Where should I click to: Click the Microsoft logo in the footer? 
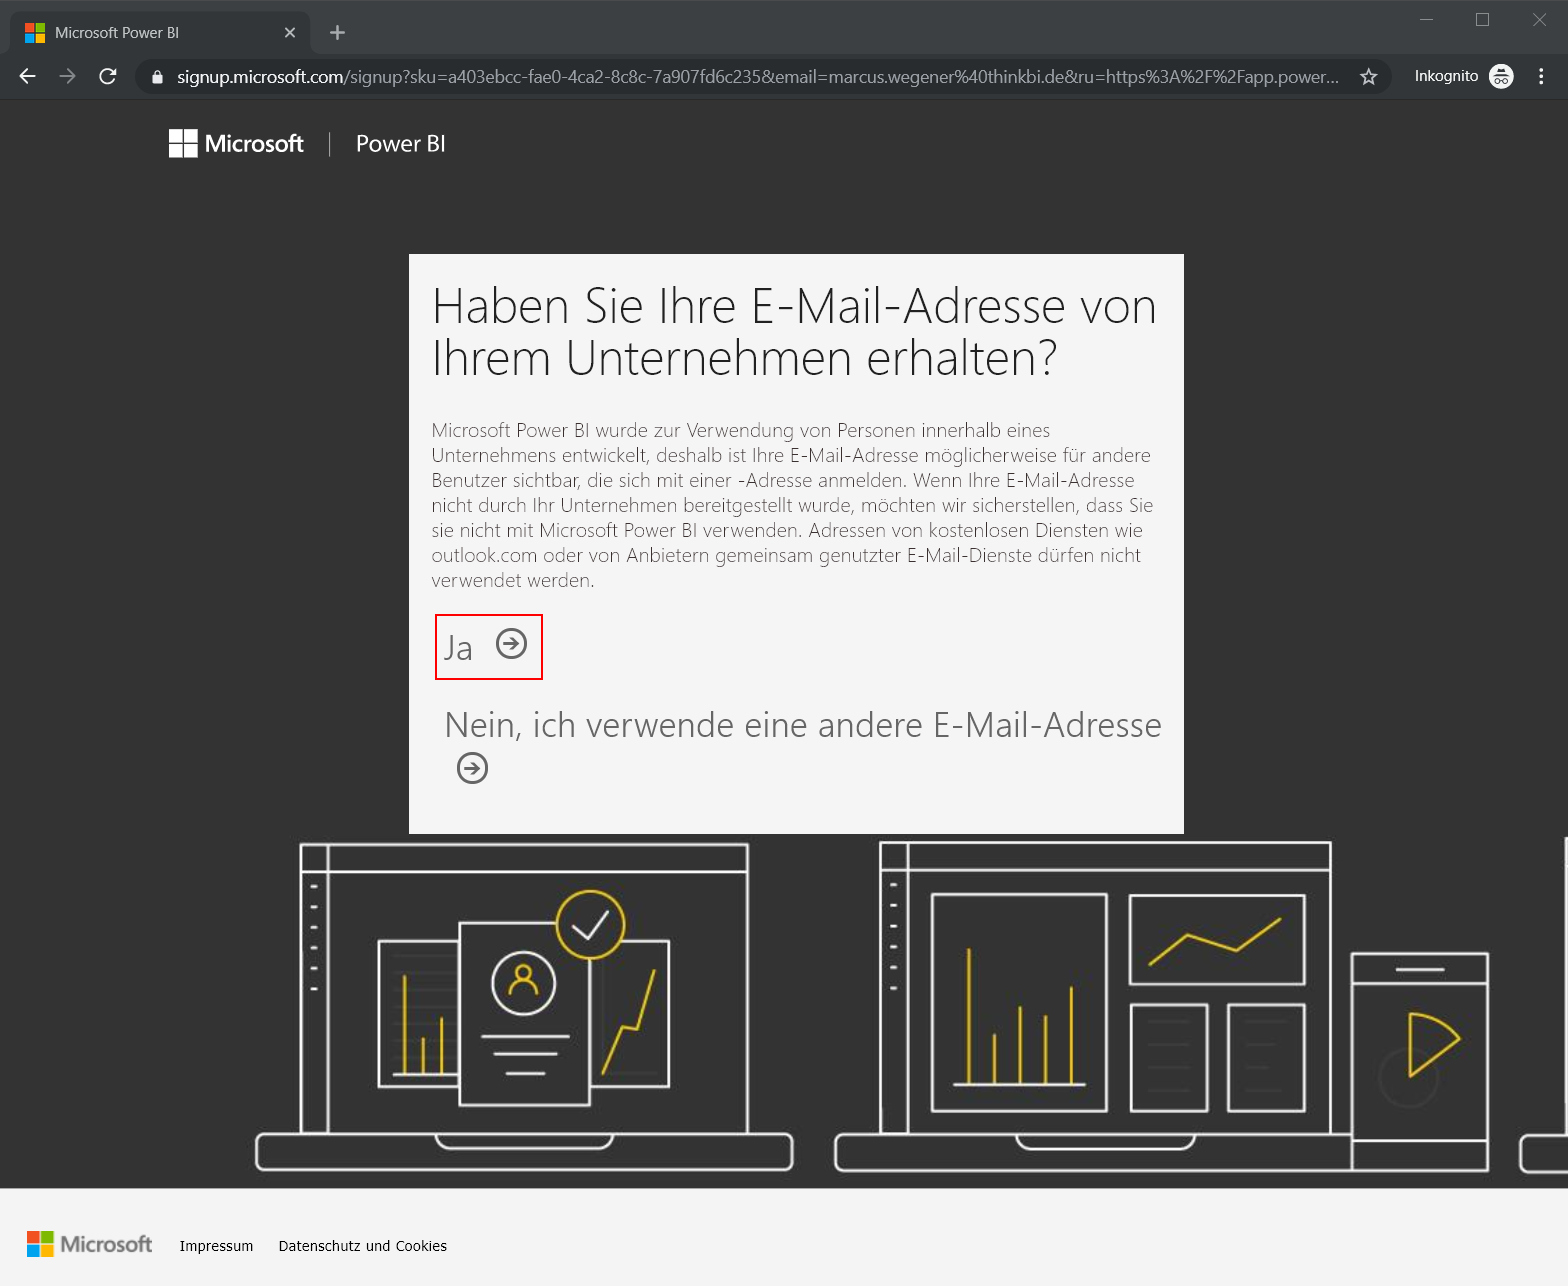pyautogui.click(x=90, y=1244)
